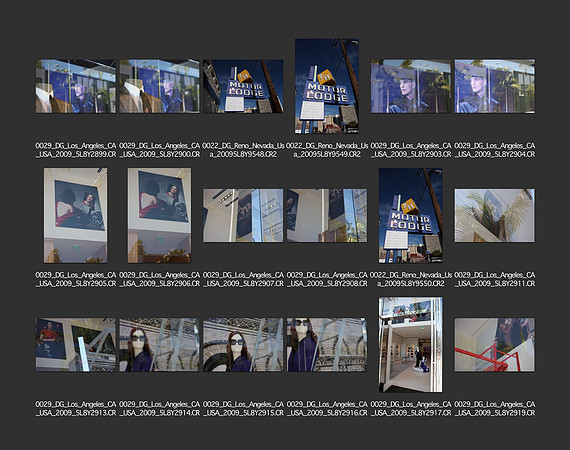Open Motor Lodge thumbnail 5L8Y9548
Viewport: 570px width, 450px height.
point(243,87)
